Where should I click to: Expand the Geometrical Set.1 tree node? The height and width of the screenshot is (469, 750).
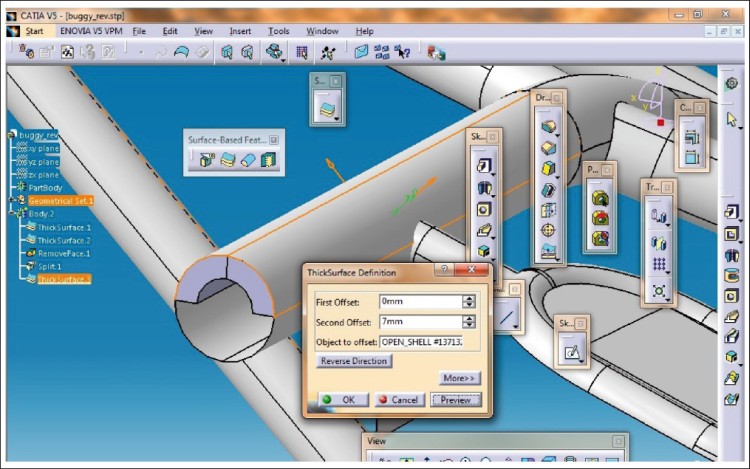pos(12,201)
